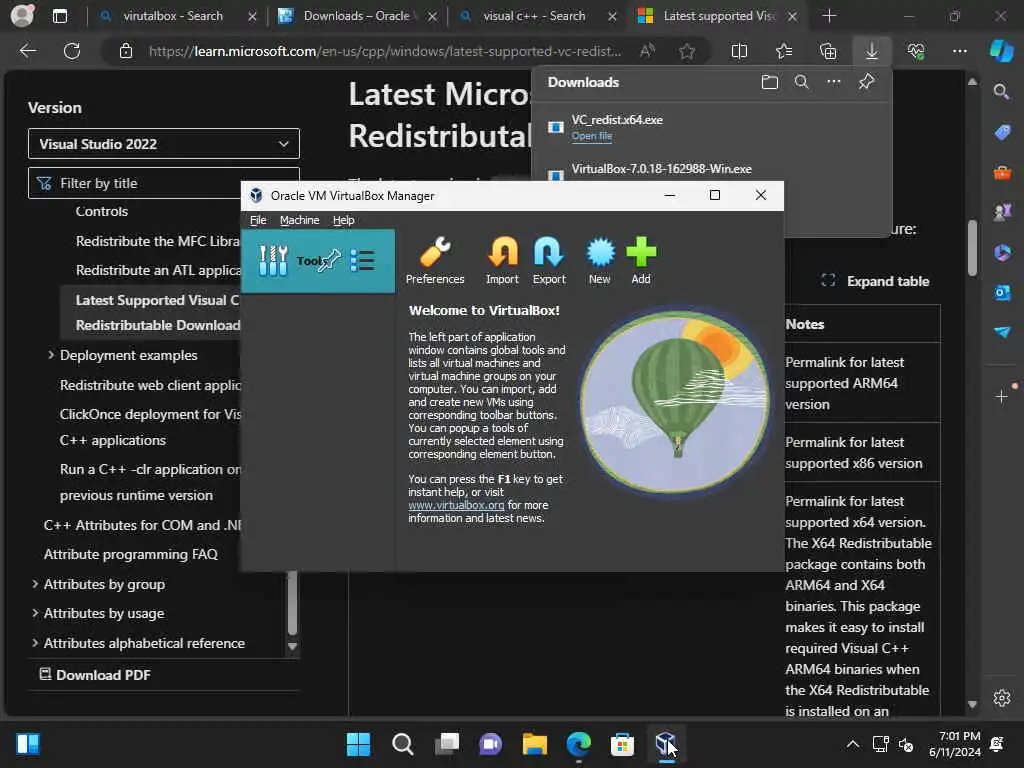The image size is (1024, 768).
Task: Refresh the Microsoft Learn page
Action: pos(72,51)
